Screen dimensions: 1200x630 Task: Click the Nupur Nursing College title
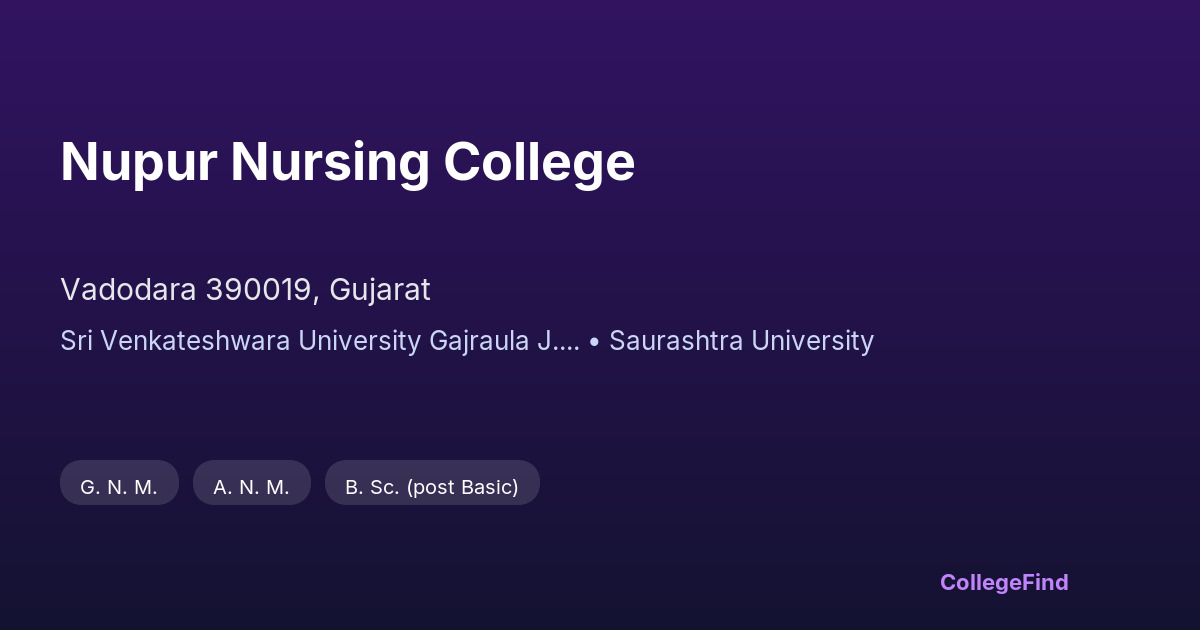[x=347, y=162]
